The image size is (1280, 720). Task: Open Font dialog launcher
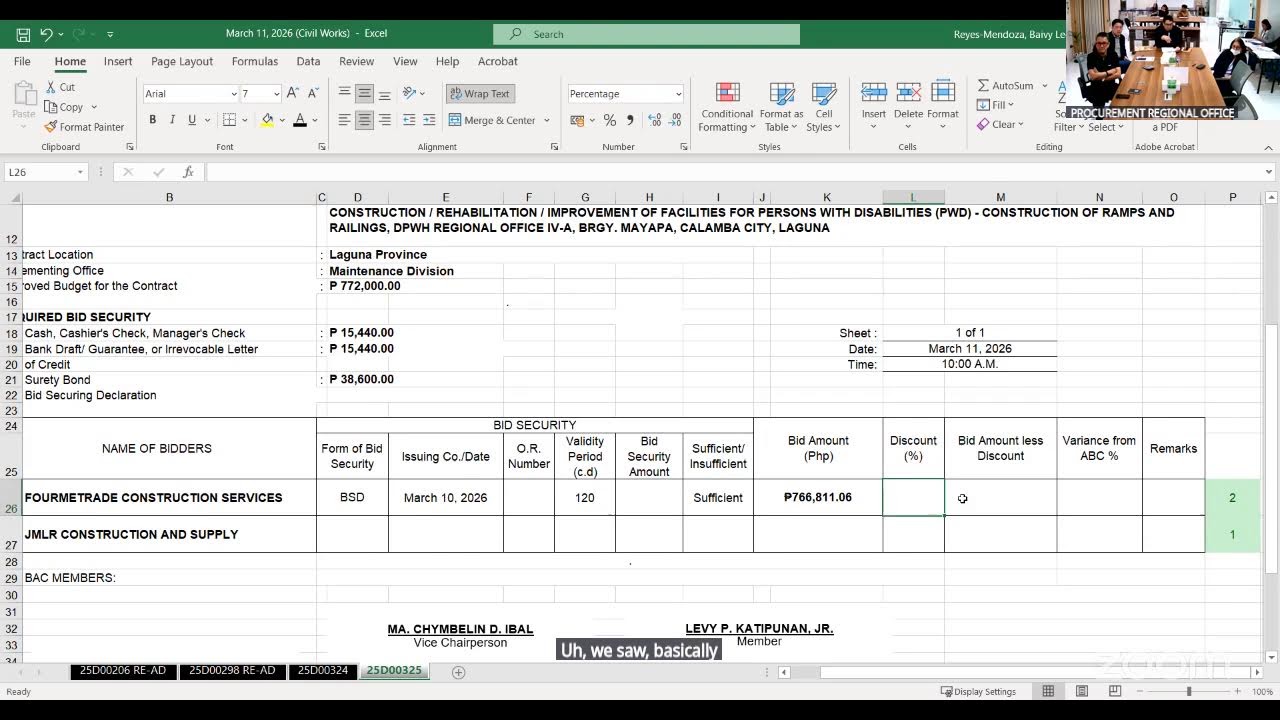click(x=322, y=147)
